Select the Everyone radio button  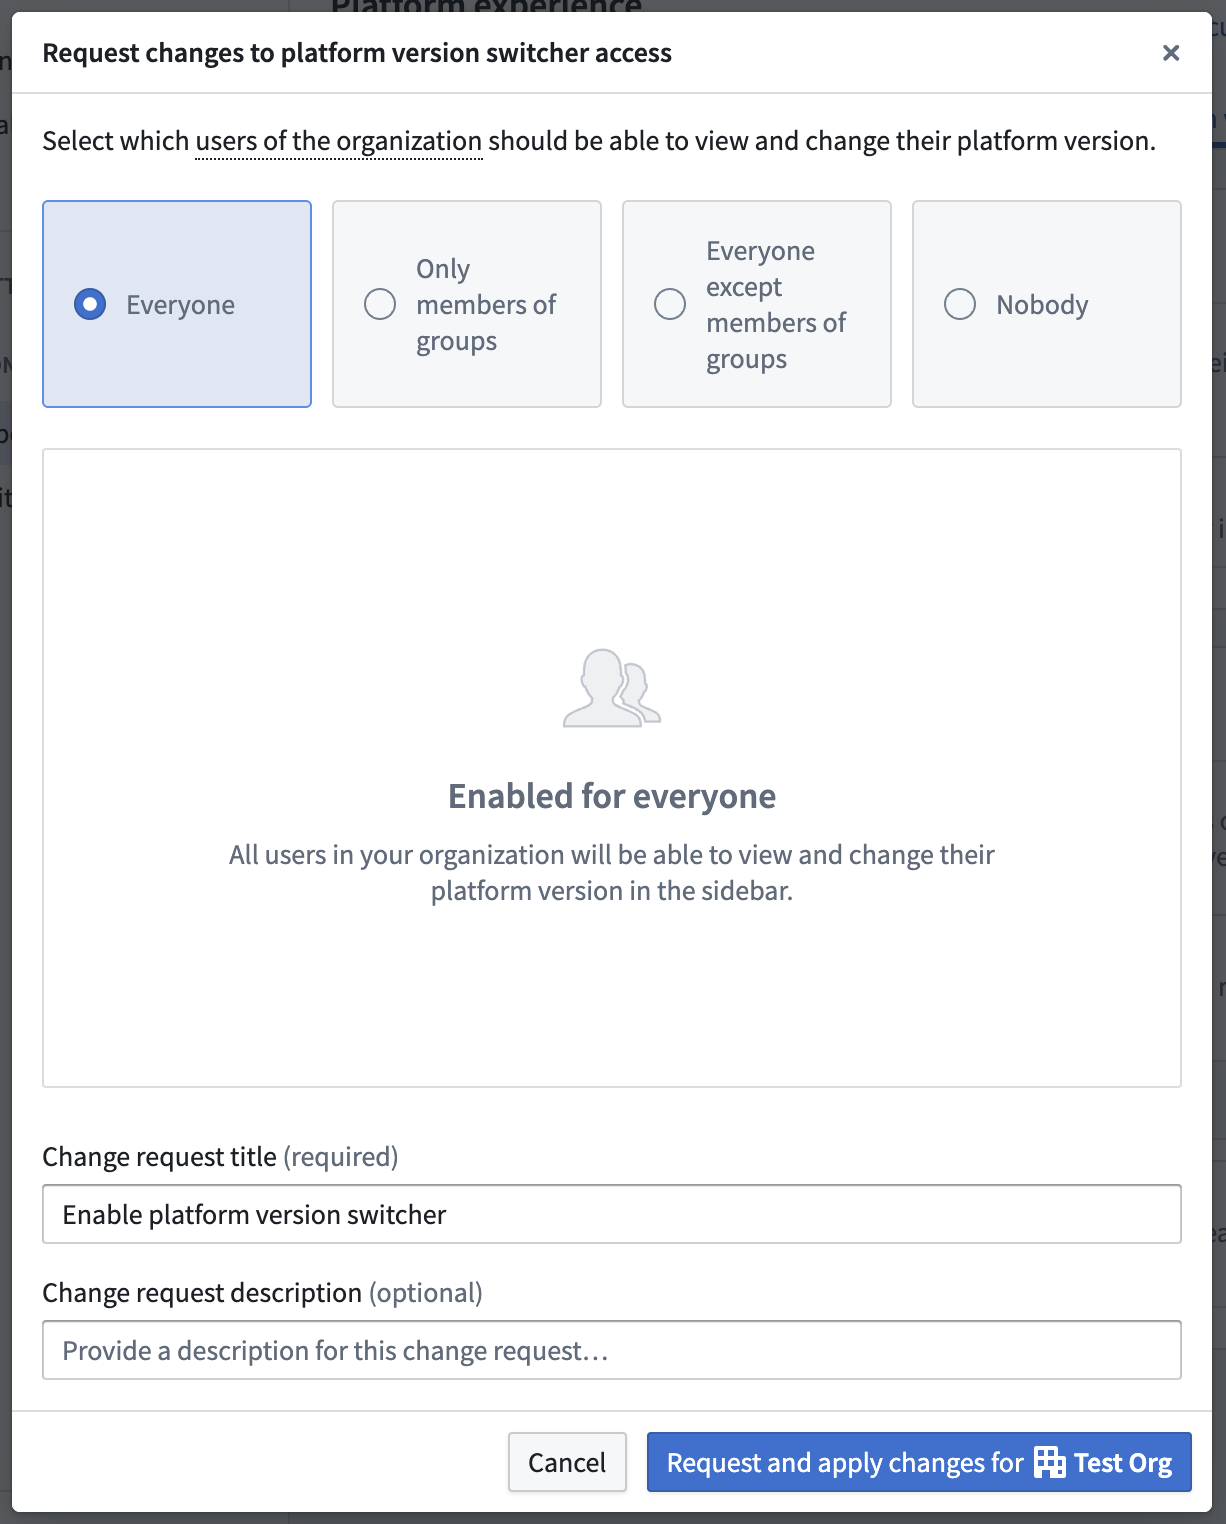pyautogui.click(x=90, y=304)
